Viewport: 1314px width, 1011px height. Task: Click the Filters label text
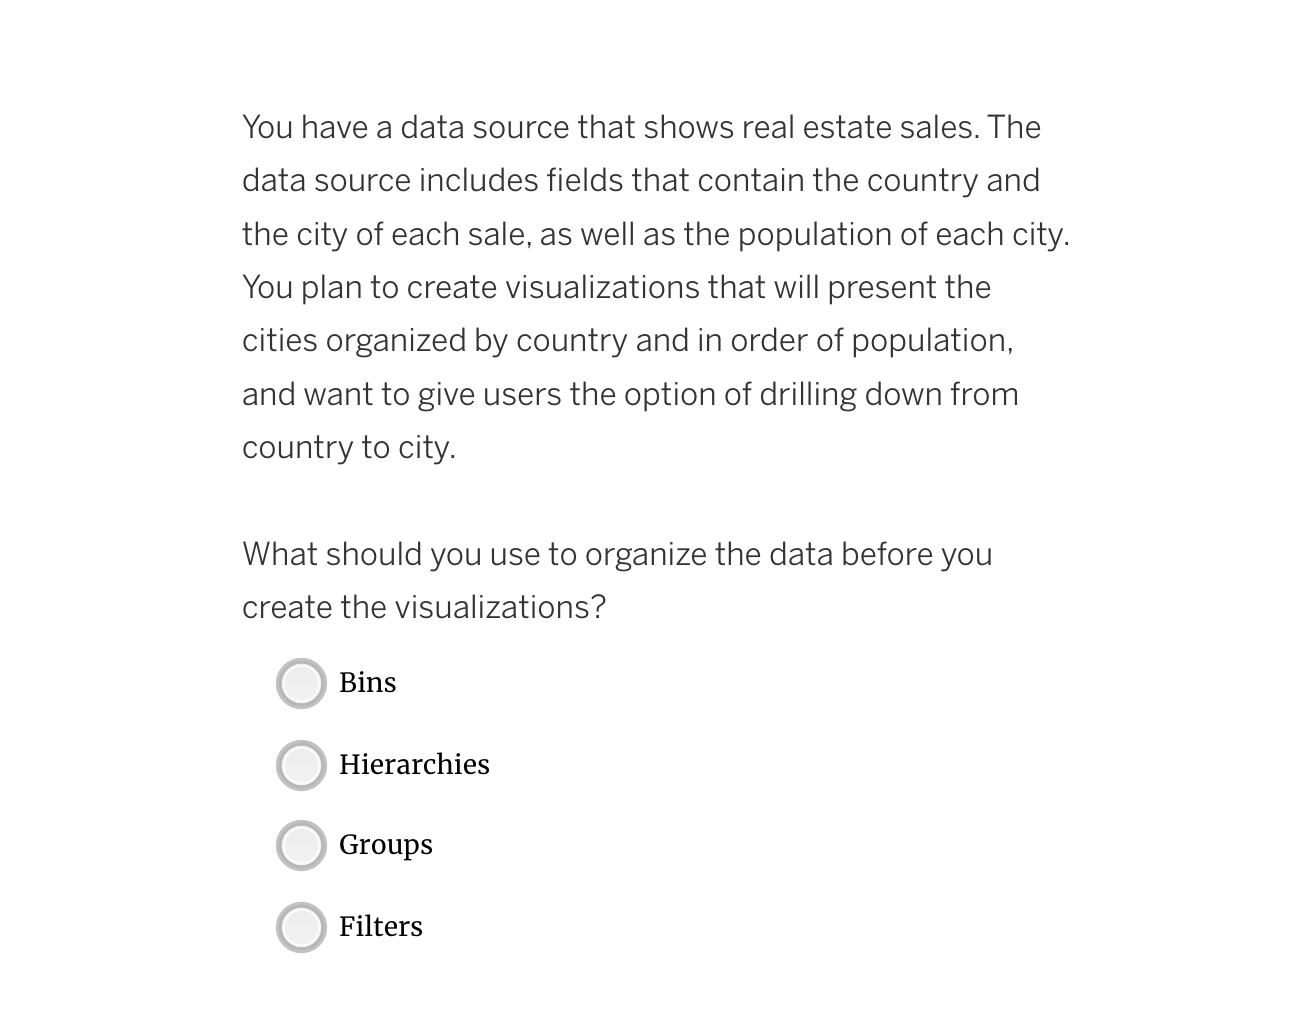click(x=380, y=928)
